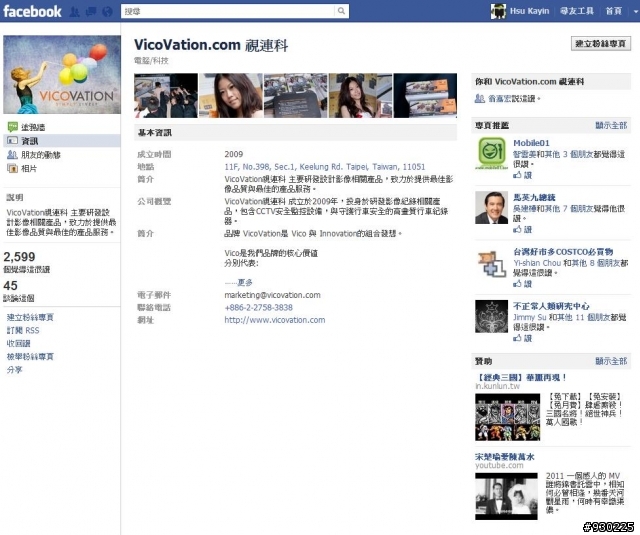640x535 pixels.
Task: Click the 相片 photo icon
Action: (12, 168)
